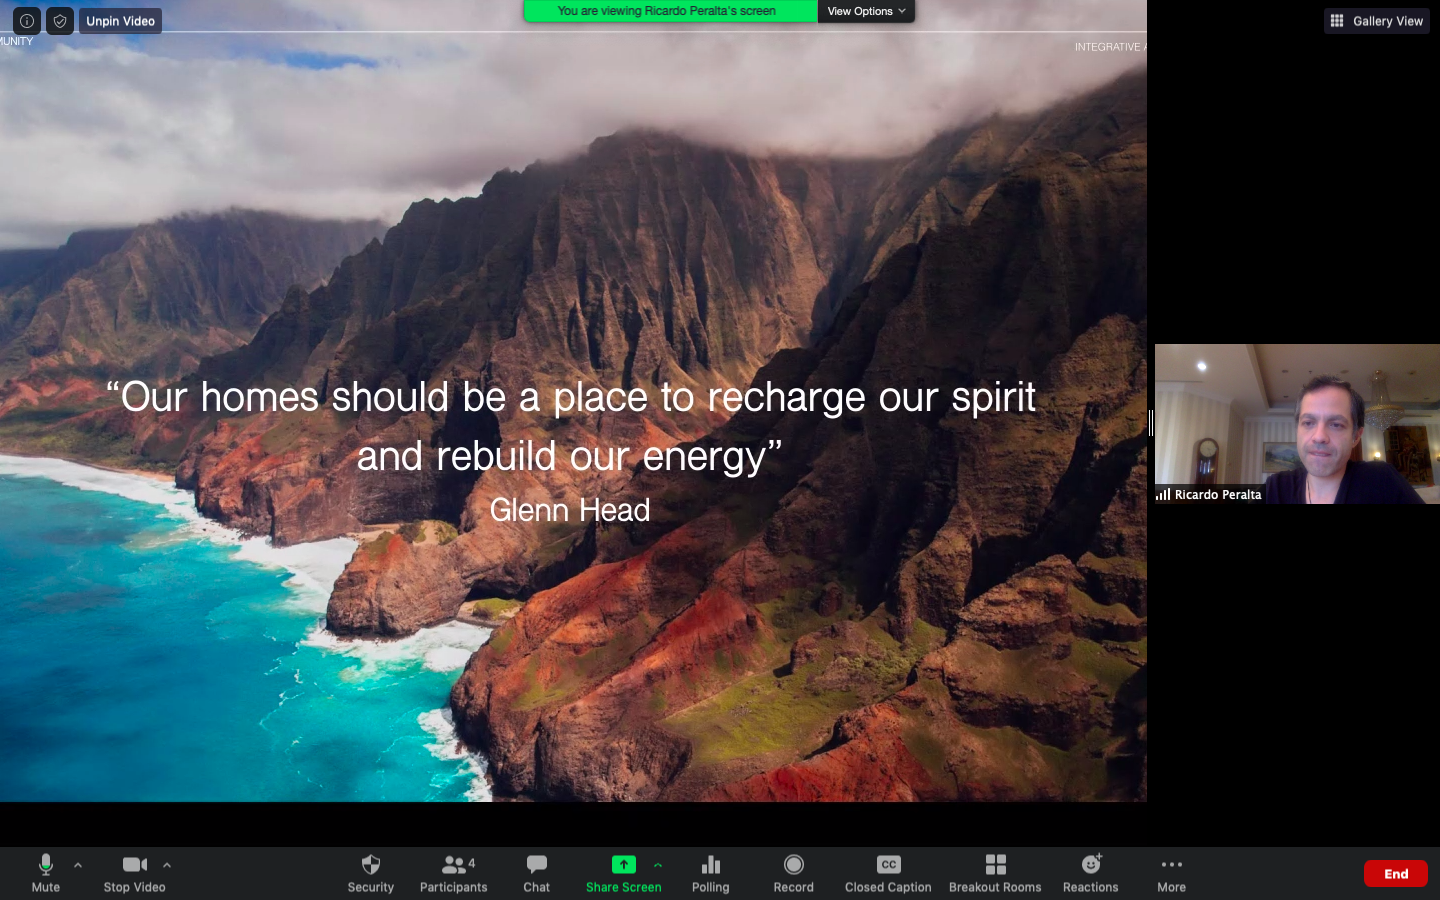This screenshot has height=900, width=1440.
Task: Switch to Gallery View
Action: coord(1377,20)
